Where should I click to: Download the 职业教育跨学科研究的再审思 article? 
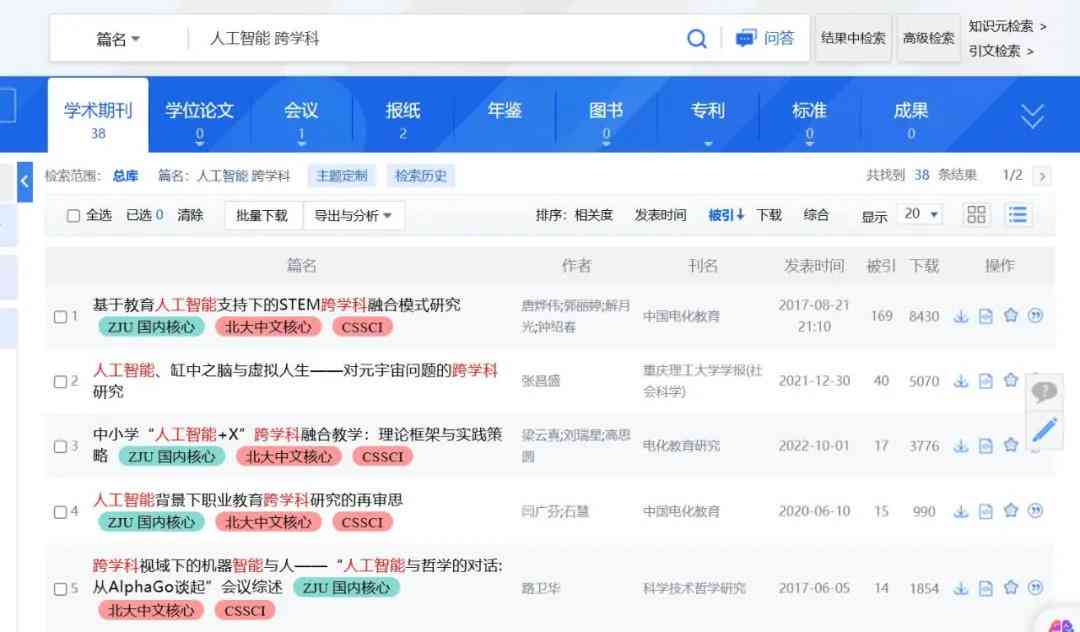[x=961, y=512]
